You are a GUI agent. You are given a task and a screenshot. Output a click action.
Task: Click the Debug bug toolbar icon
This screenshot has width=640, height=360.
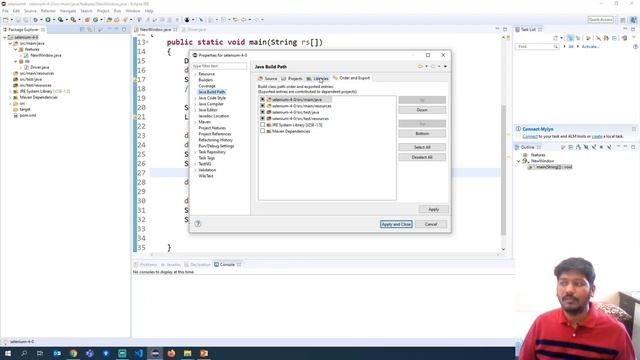point(36,20)
